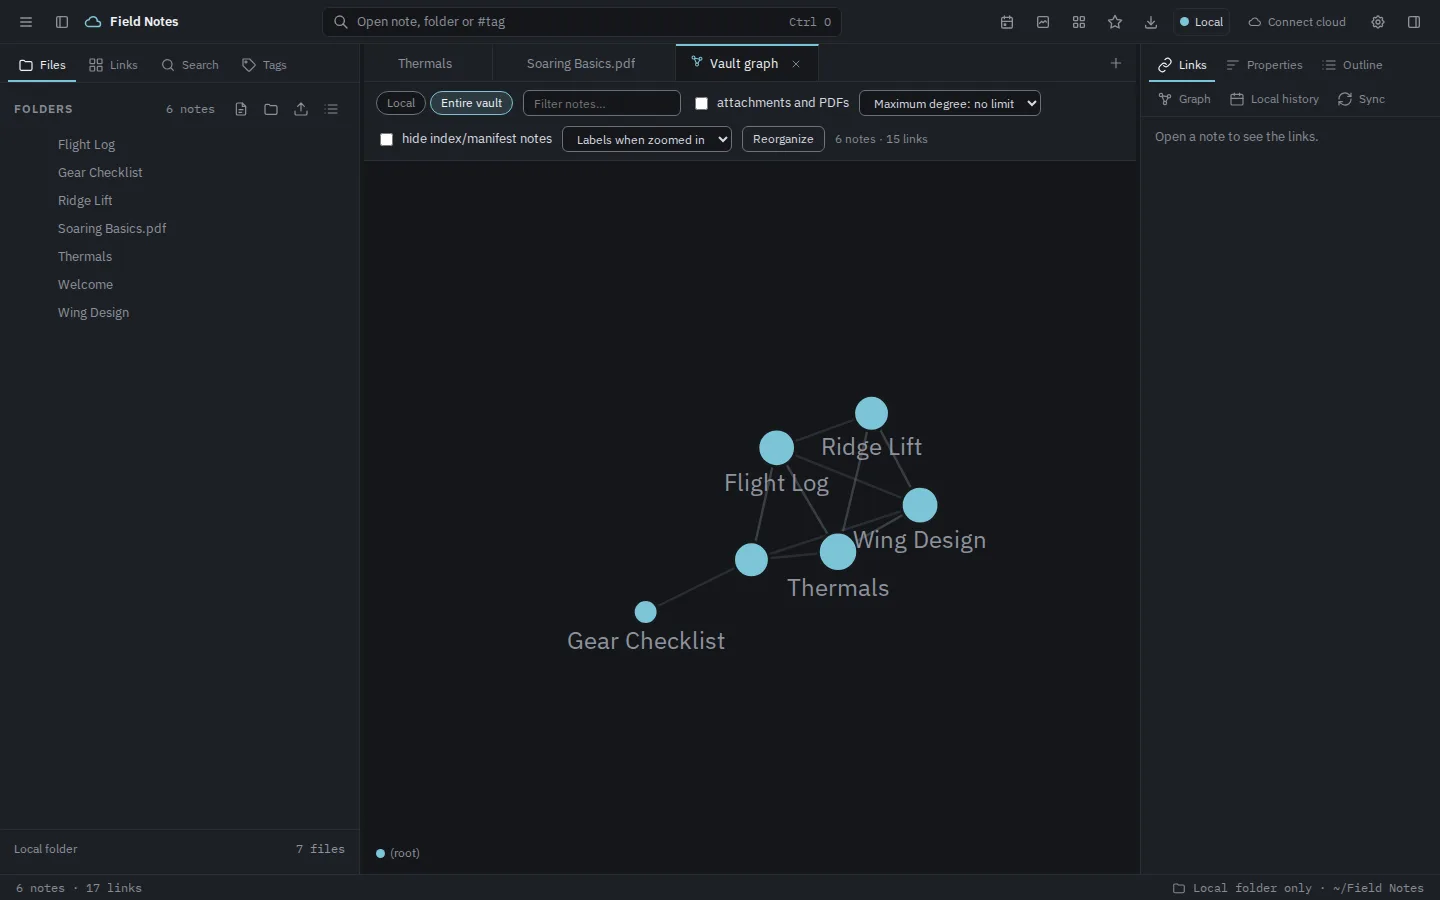
Task: Switch graph scope to Local
Action: coord(401,103)
